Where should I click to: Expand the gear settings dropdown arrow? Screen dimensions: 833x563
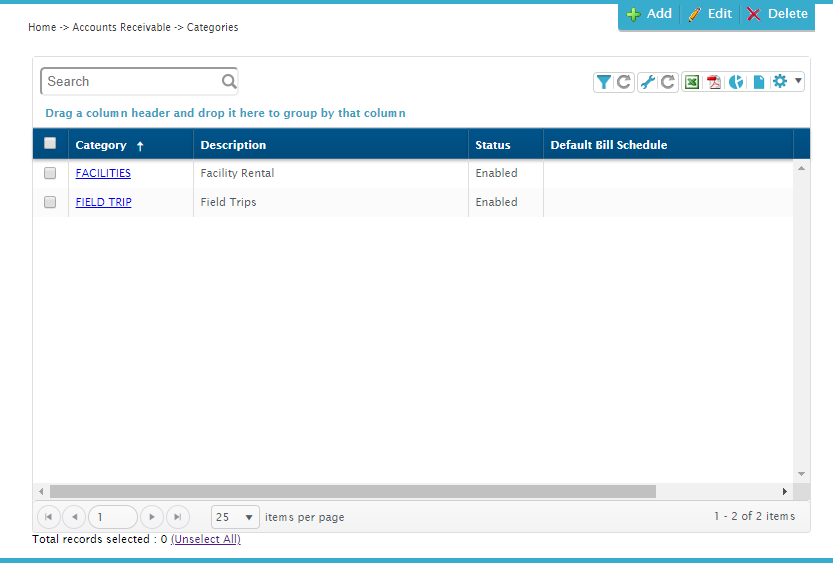click(798, 82)
